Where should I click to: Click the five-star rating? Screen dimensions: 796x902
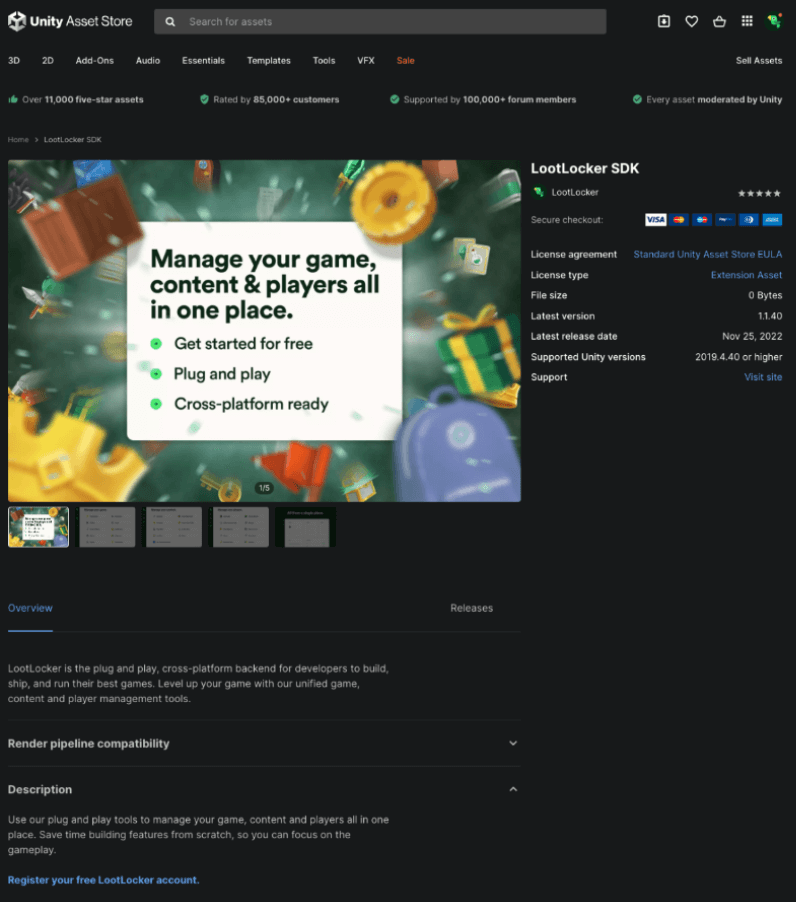[759, 193]
